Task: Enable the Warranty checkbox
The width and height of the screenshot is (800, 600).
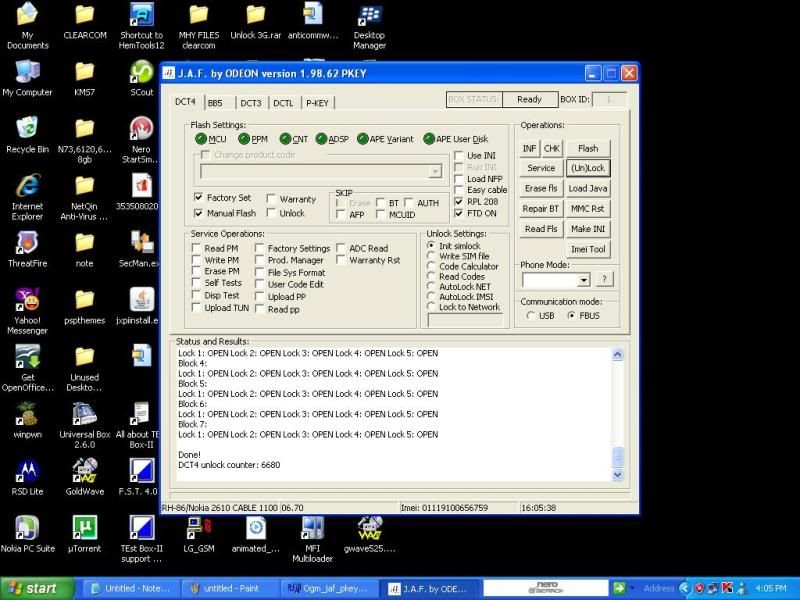Action: [x=271, y=199]
